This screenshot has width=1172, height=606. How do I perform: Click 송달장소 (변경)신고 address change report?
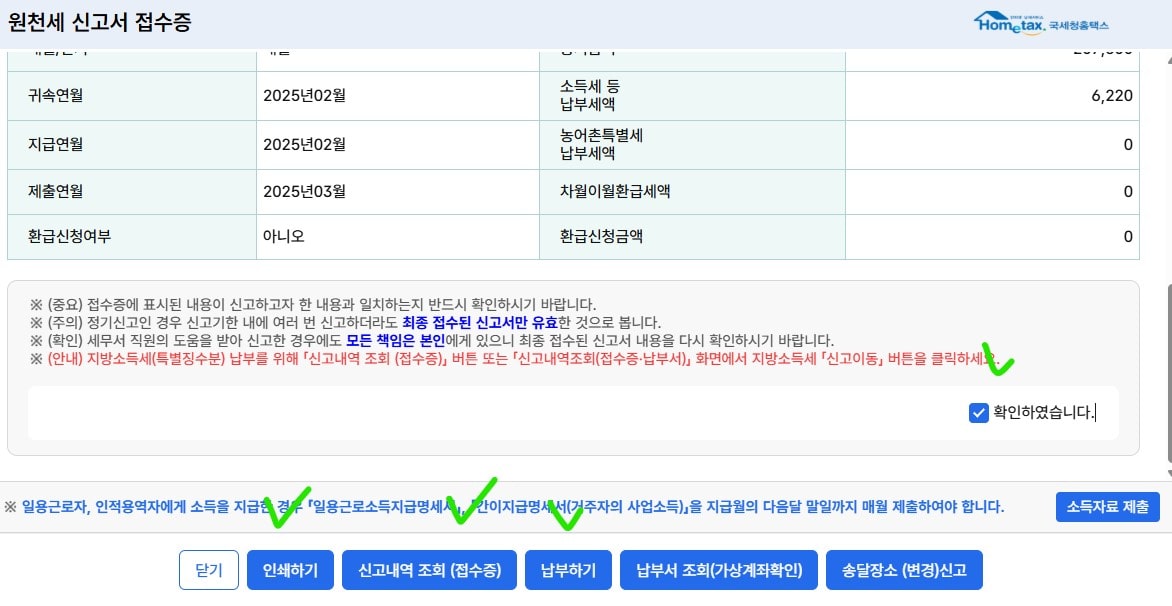click(x=903, y=569)
